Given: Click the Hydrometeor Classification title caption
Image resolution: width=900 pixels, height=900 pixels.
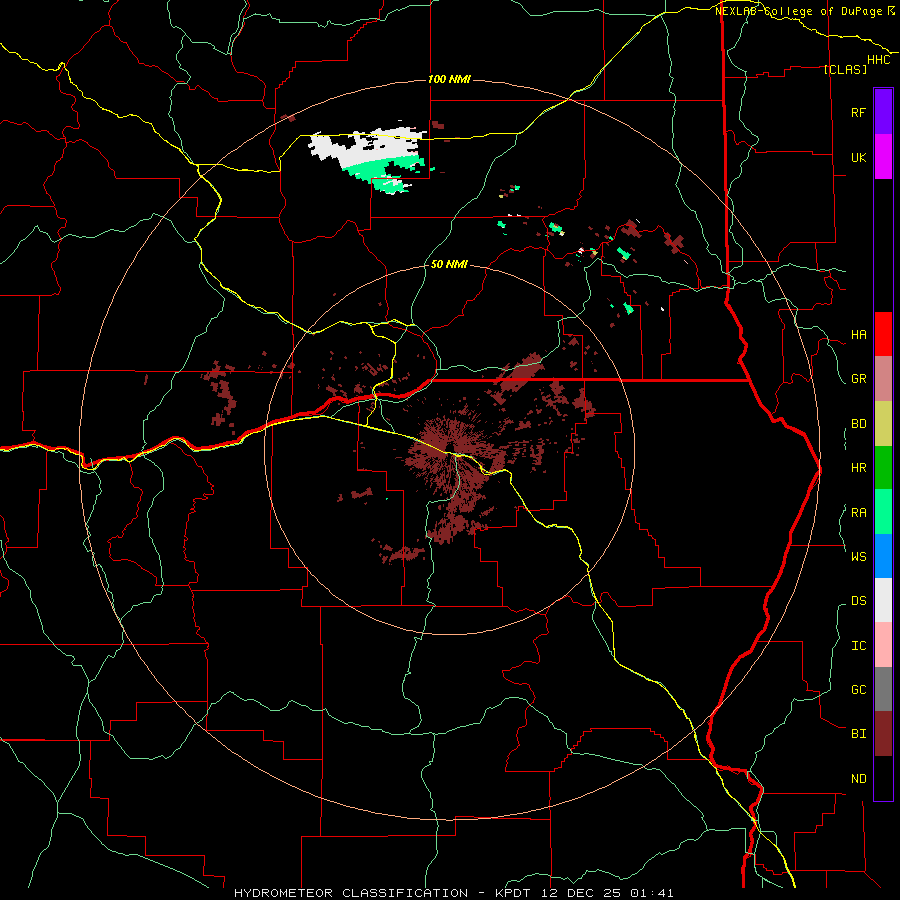Looking at the screenshot, I should coord(453,893).
